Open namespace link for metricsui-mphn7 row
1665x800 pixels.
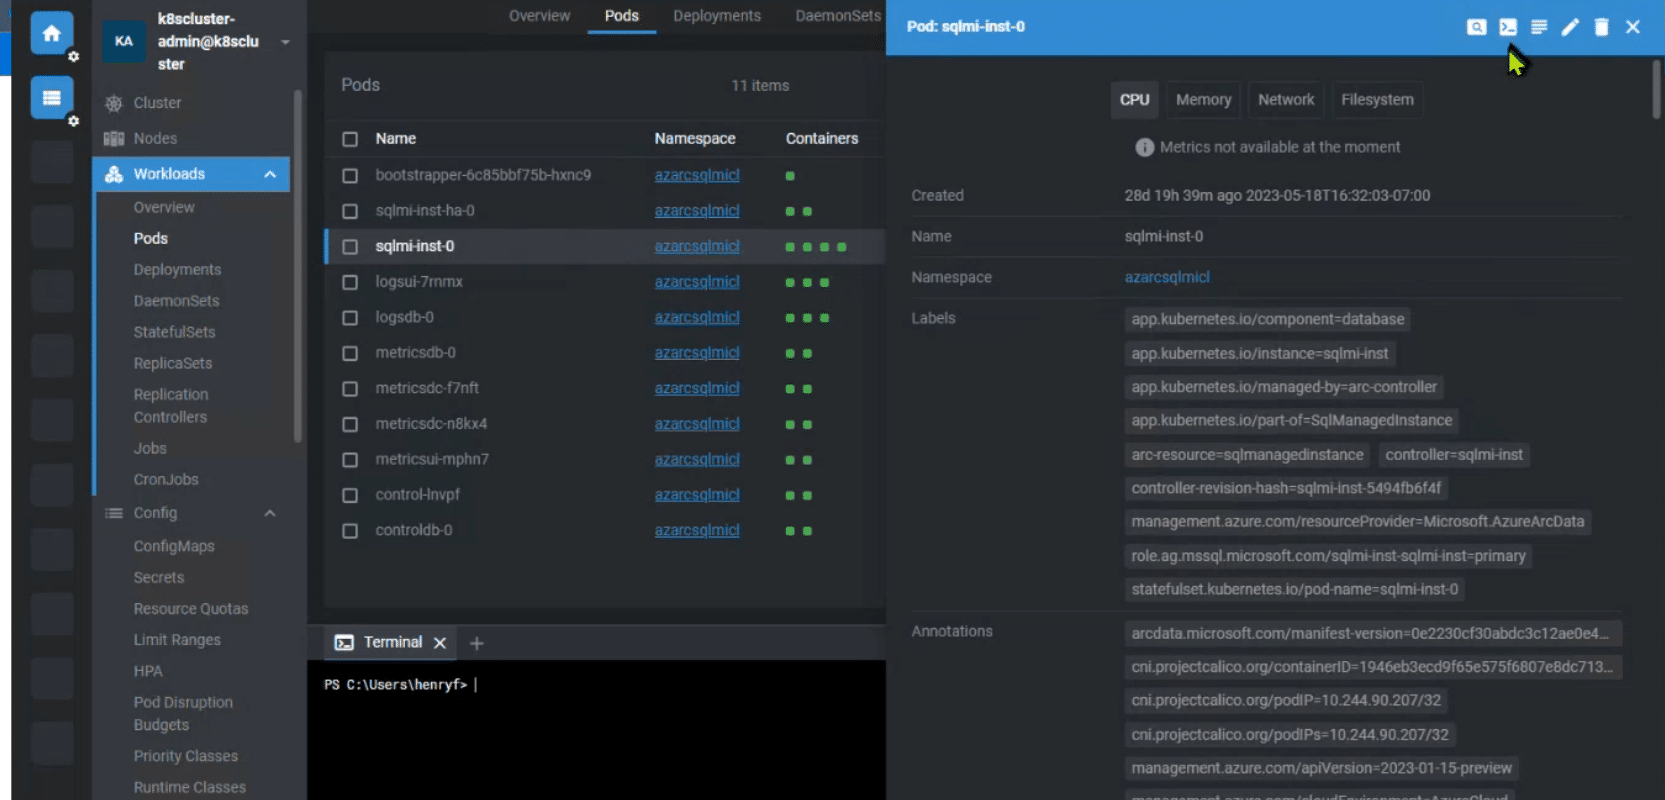(x=697, y=460)
